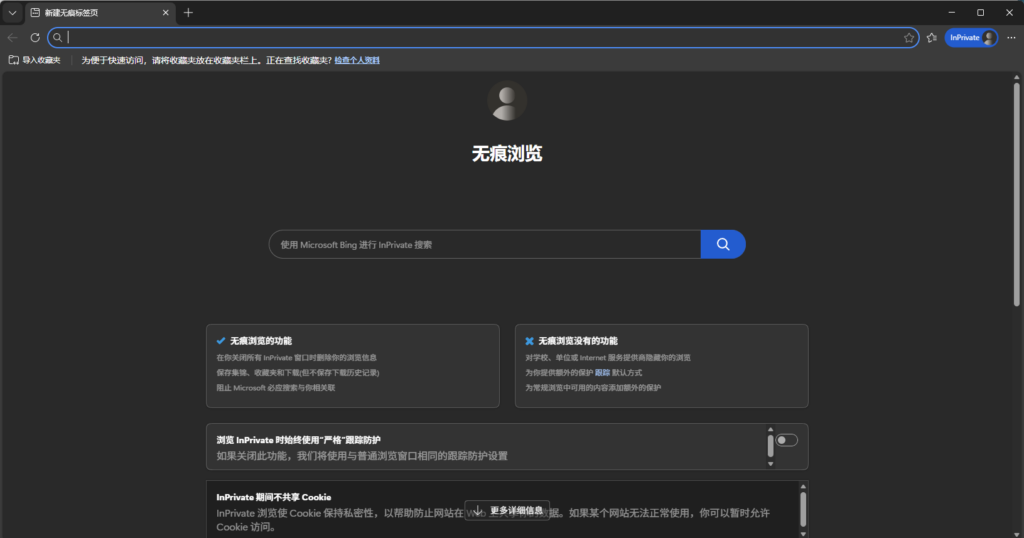Screen dimensions: 1024x538
Task: Close the 新建无痕标签页 tab
Action: pyautogui.click(x=164, y=12)
